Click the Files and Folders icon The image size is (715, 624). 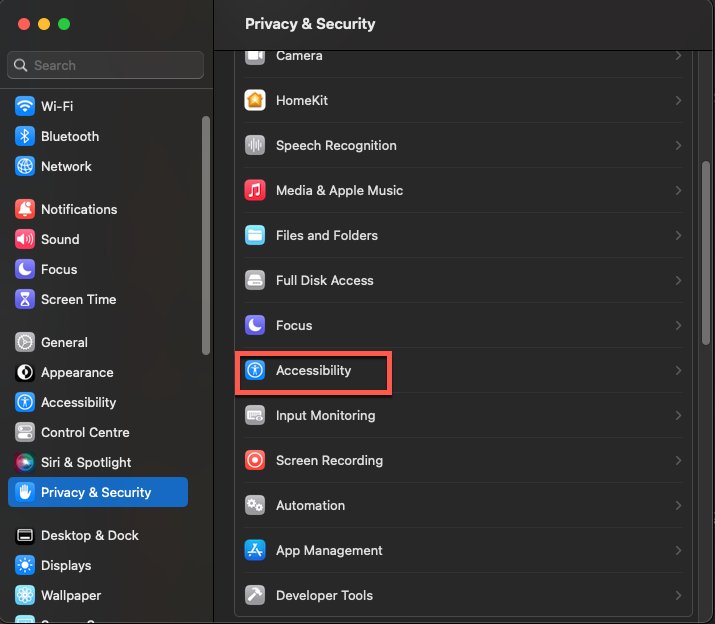coord(255,235)
